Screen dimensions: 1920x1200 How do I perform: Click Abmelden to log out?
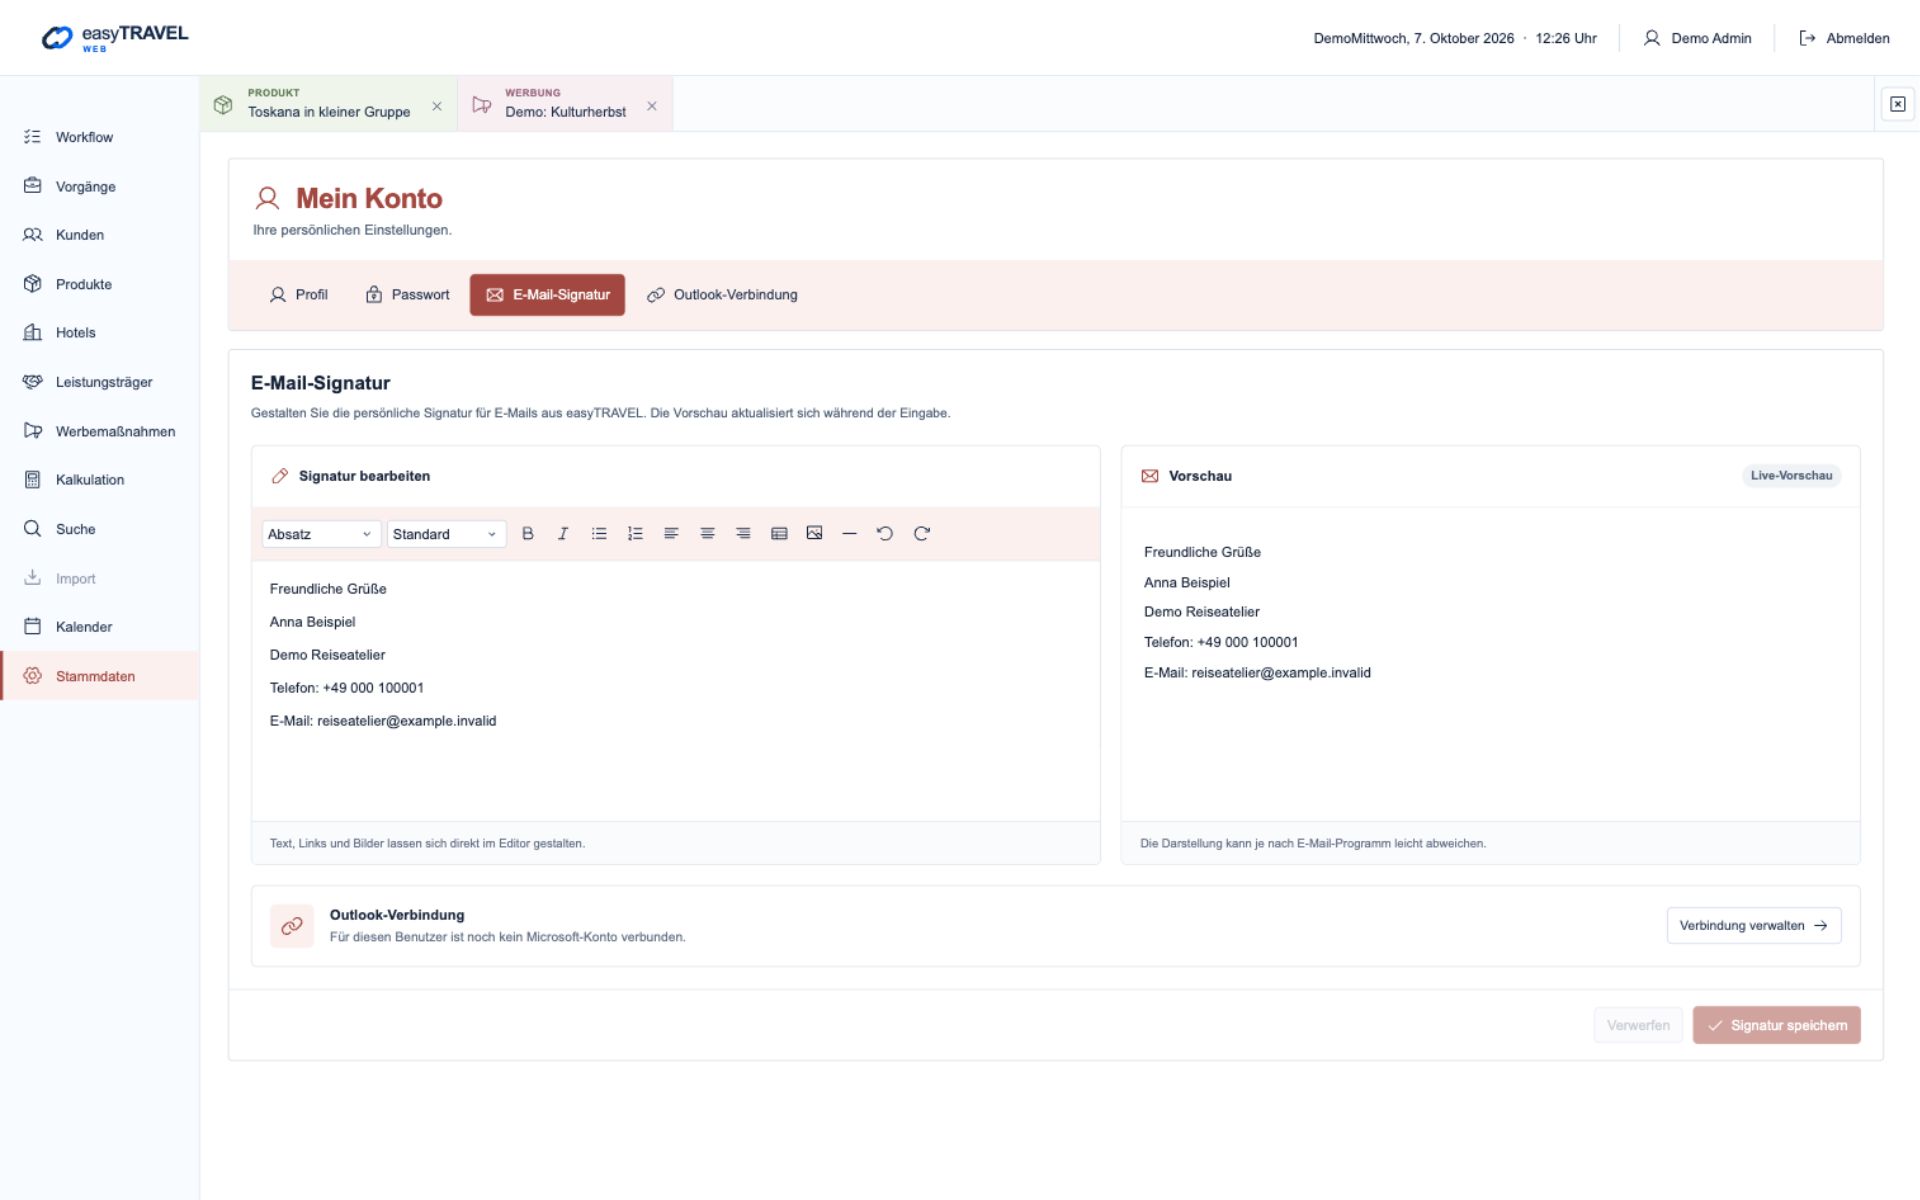1844,38
